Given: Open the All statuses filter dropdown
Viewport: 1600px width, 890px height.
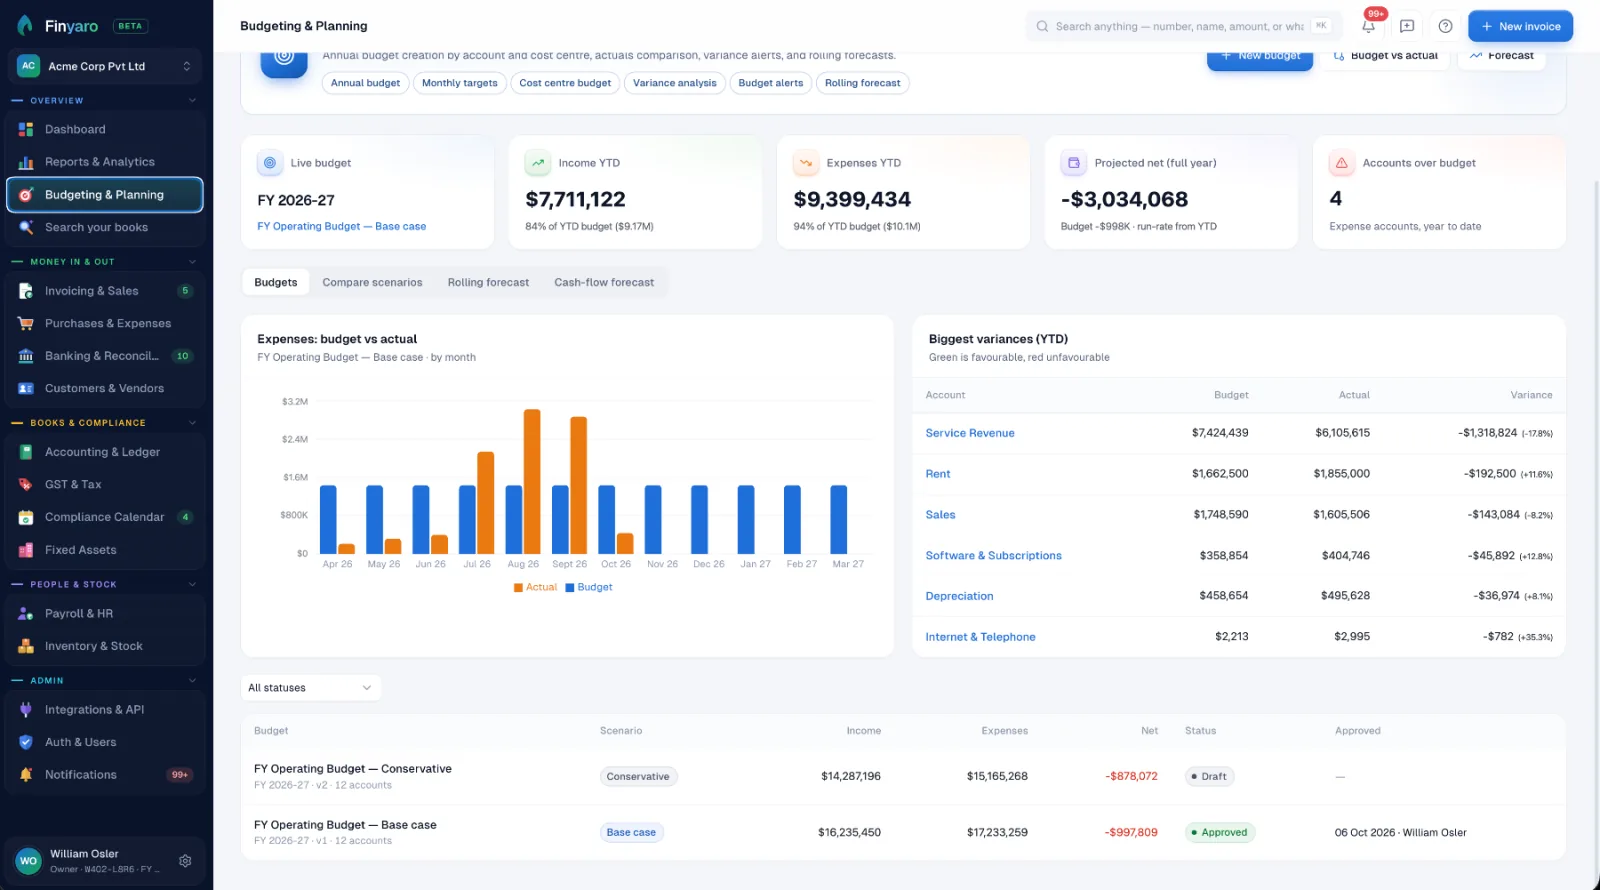Looking at the screenshot, I should tap(311, 688).
